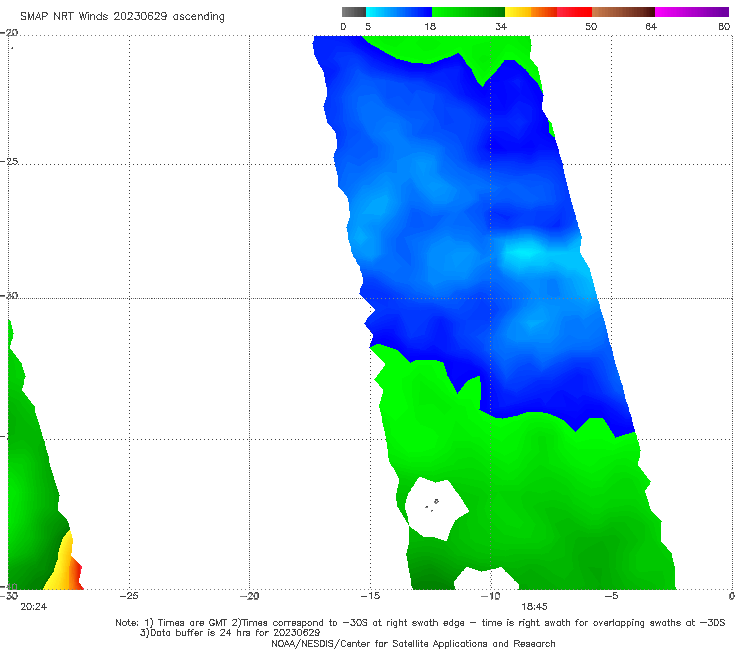Click the gray segment of the wind color bar
The width and height of the screenshot is (740, 650).
(354, 12)
